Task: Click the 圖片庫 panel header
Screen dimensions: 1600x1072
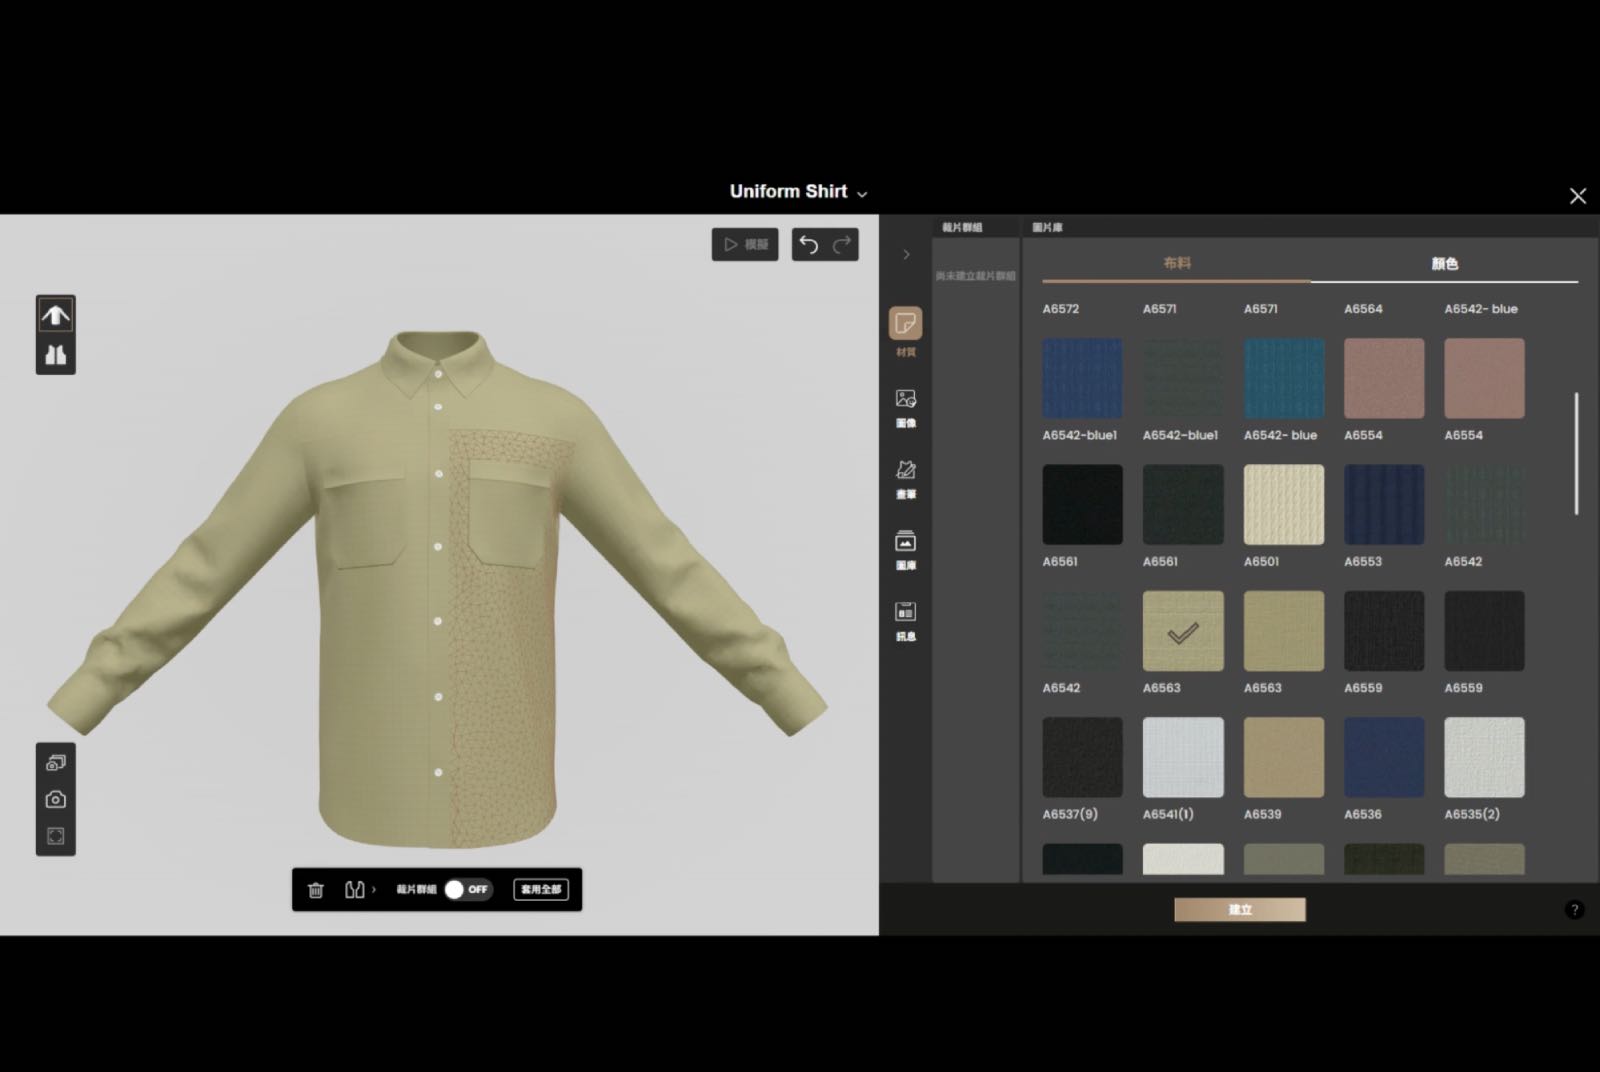Action: pos(1048,228)
